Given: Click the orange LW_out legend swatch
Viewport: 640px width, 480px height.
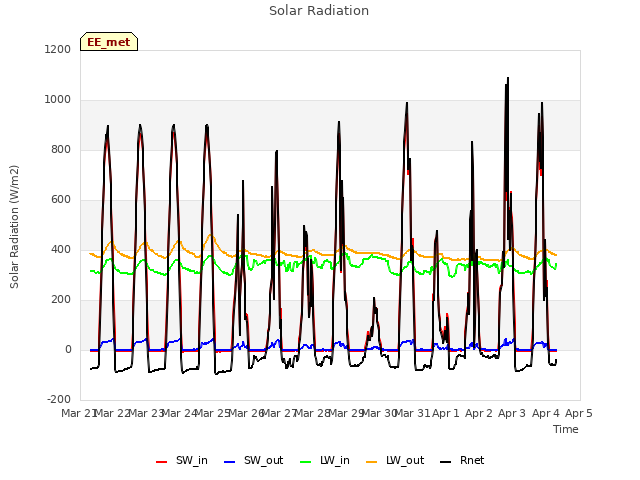Looking at the screenshot, I should coord(372,462).
